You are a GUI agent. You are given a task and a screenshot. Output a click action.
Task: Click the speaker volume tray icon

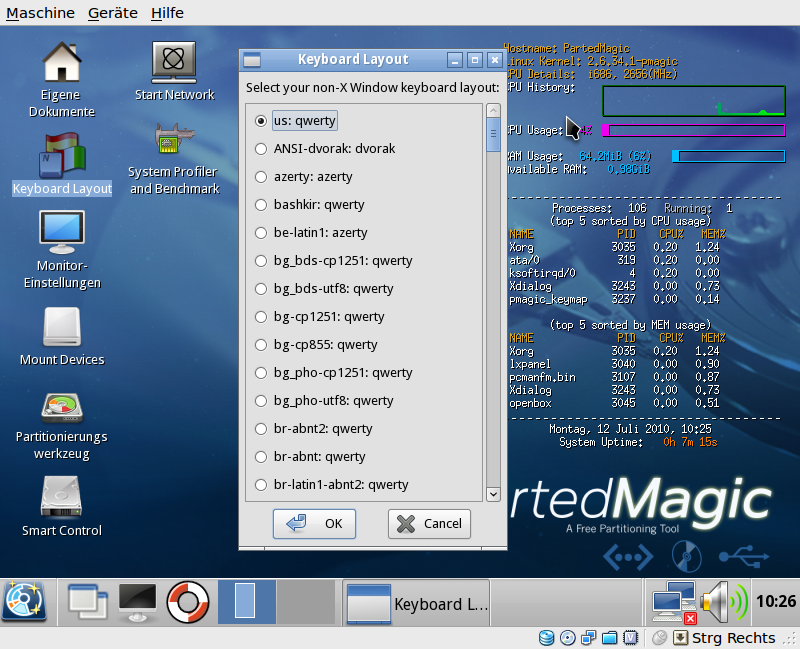[722, 602]
